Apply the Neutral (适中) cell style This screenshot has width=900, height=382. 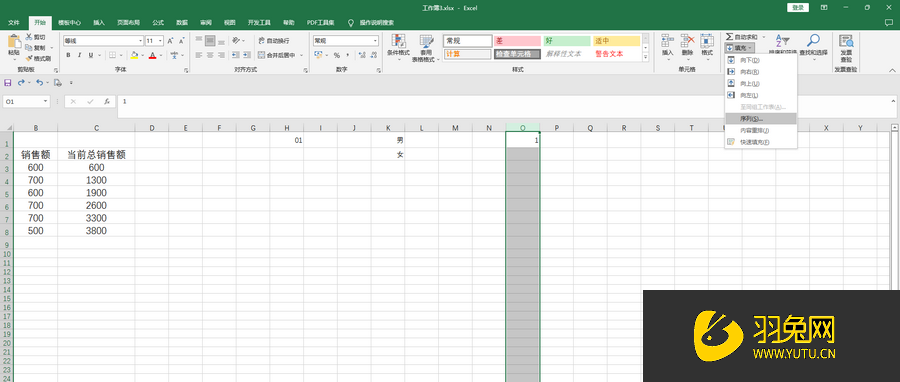(x=616, y=41)
